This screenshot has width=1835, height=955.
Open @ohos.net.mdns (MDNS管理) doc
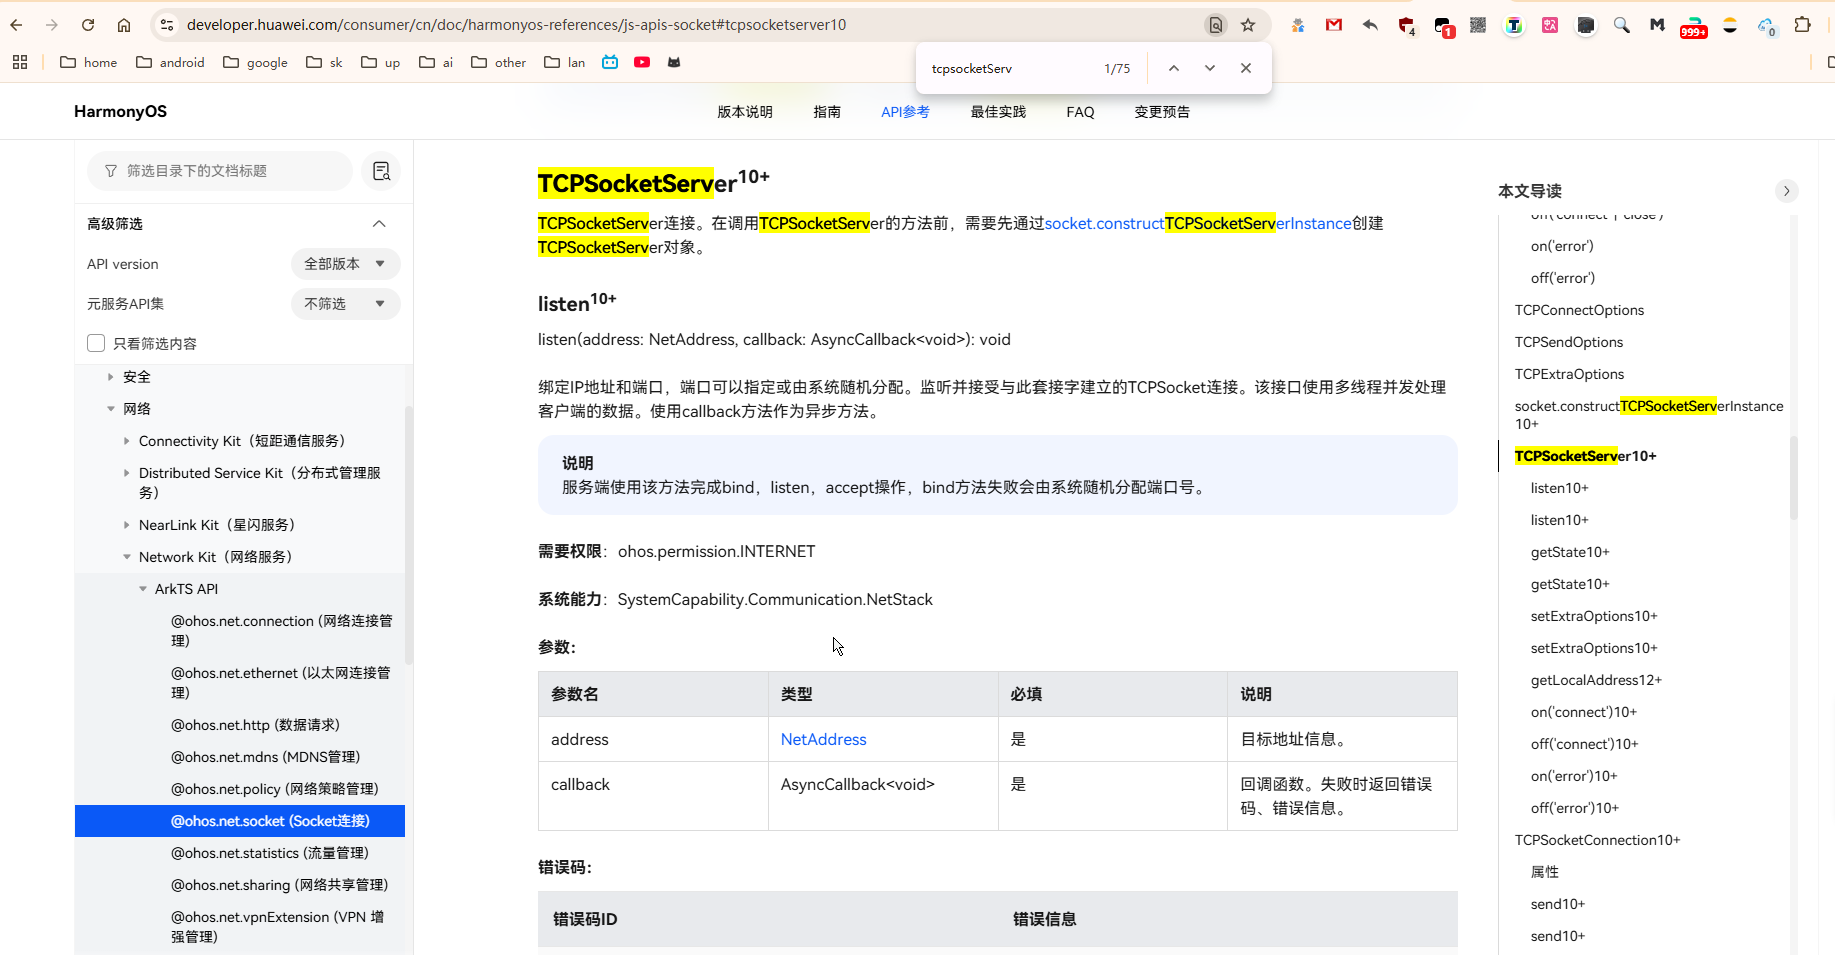pyautogui.click(x=265, y=757)
